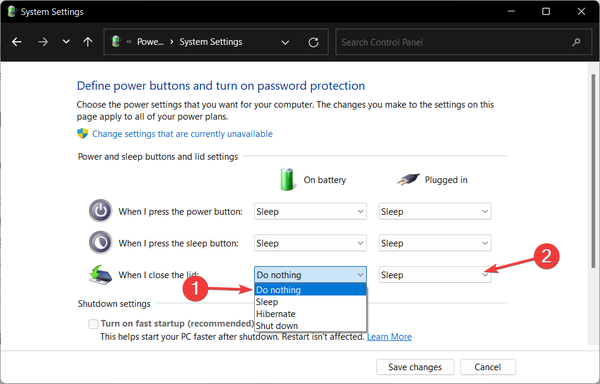Click the vertical scrollbar thumb
The image size is (600, 384).
click(x=593, y=170)
